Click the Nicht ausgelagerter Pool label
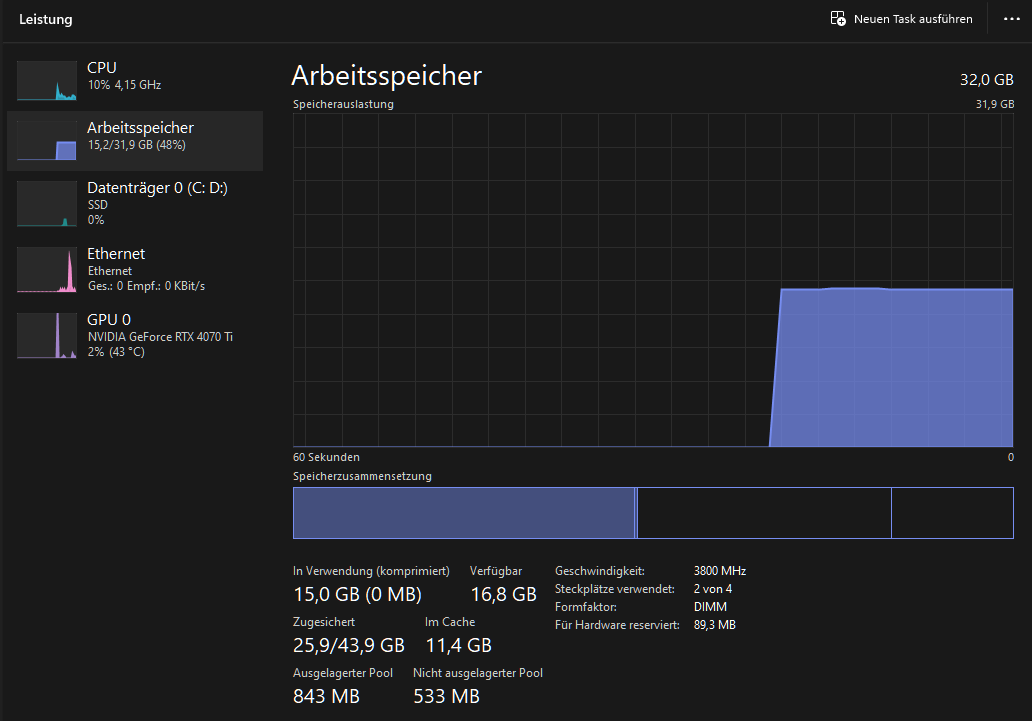 [x=478, y=673]
